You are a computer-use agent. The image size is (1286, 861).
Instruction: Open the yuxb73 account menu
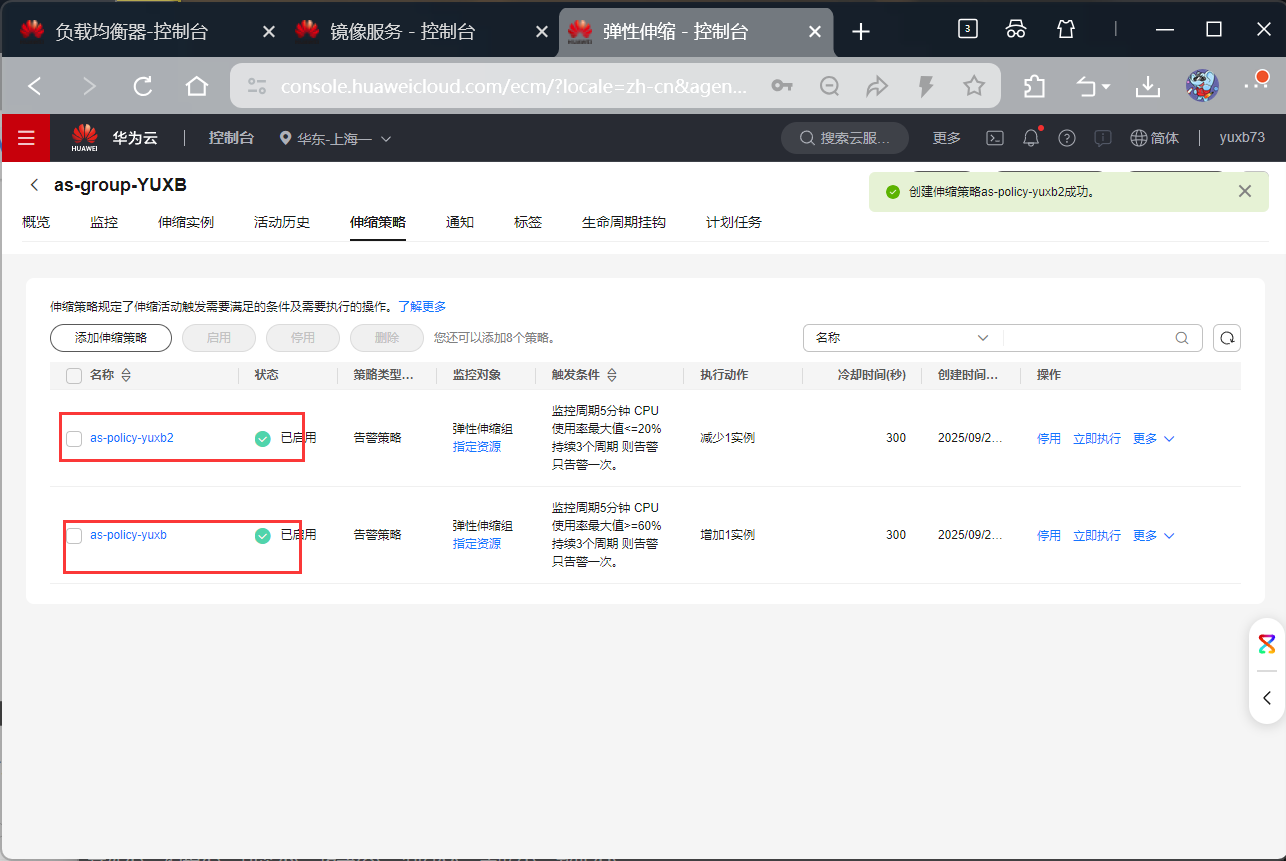1242,138
